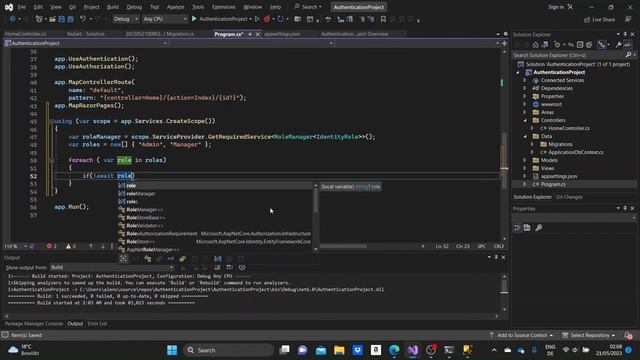640x360 pixels.
Task: Click the Save All icon in the toolbar
Action: click(70, 19)
